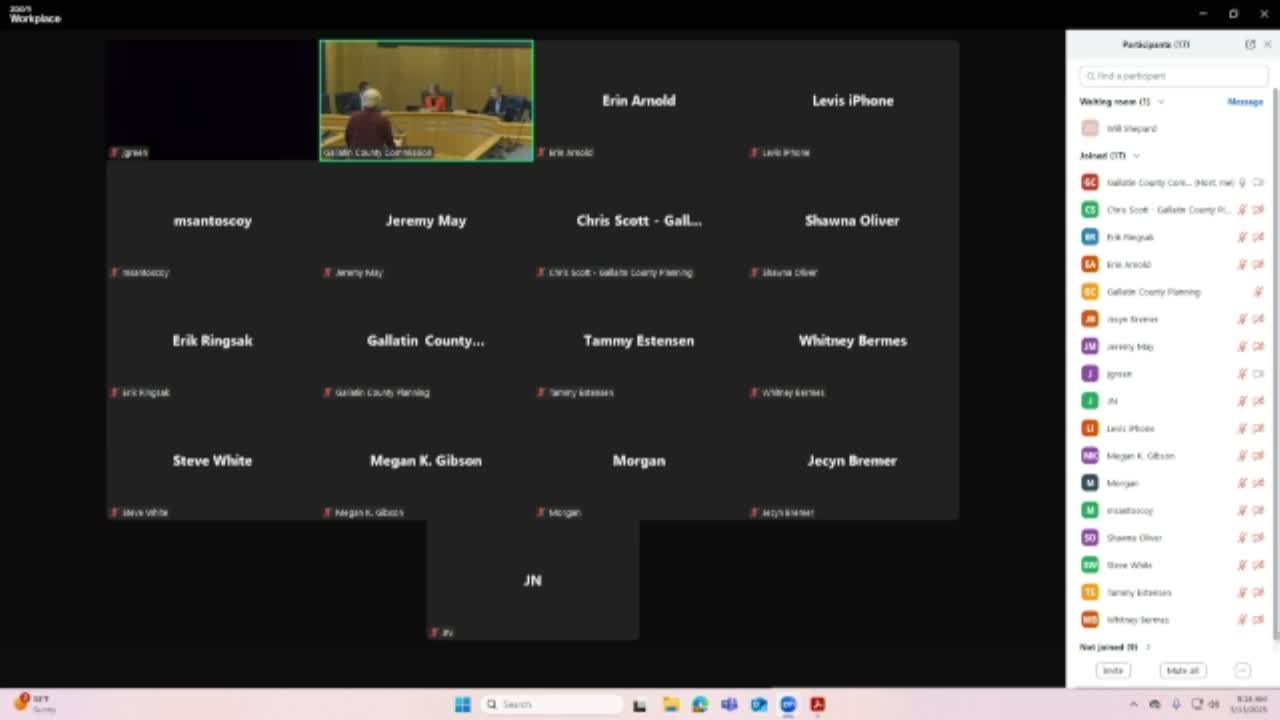
Task: Open the weather widget in the taskbar
Action: pos(32,703)
